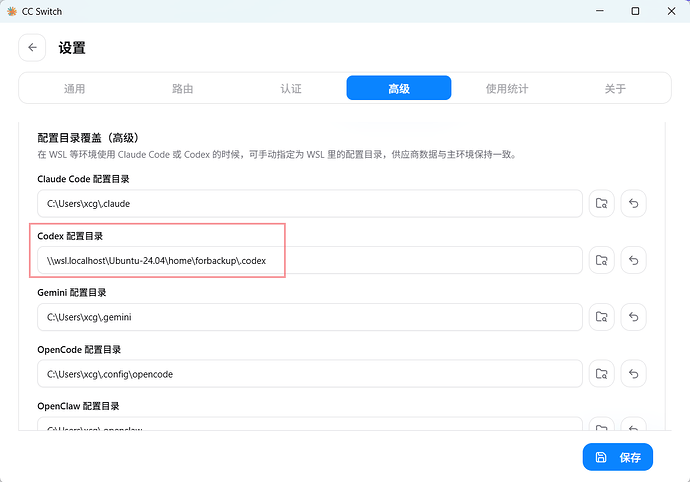Screen dimensions: 690x482
Task: Browse folder for OpenCode config directory
Action: click(x=601, y=374)
